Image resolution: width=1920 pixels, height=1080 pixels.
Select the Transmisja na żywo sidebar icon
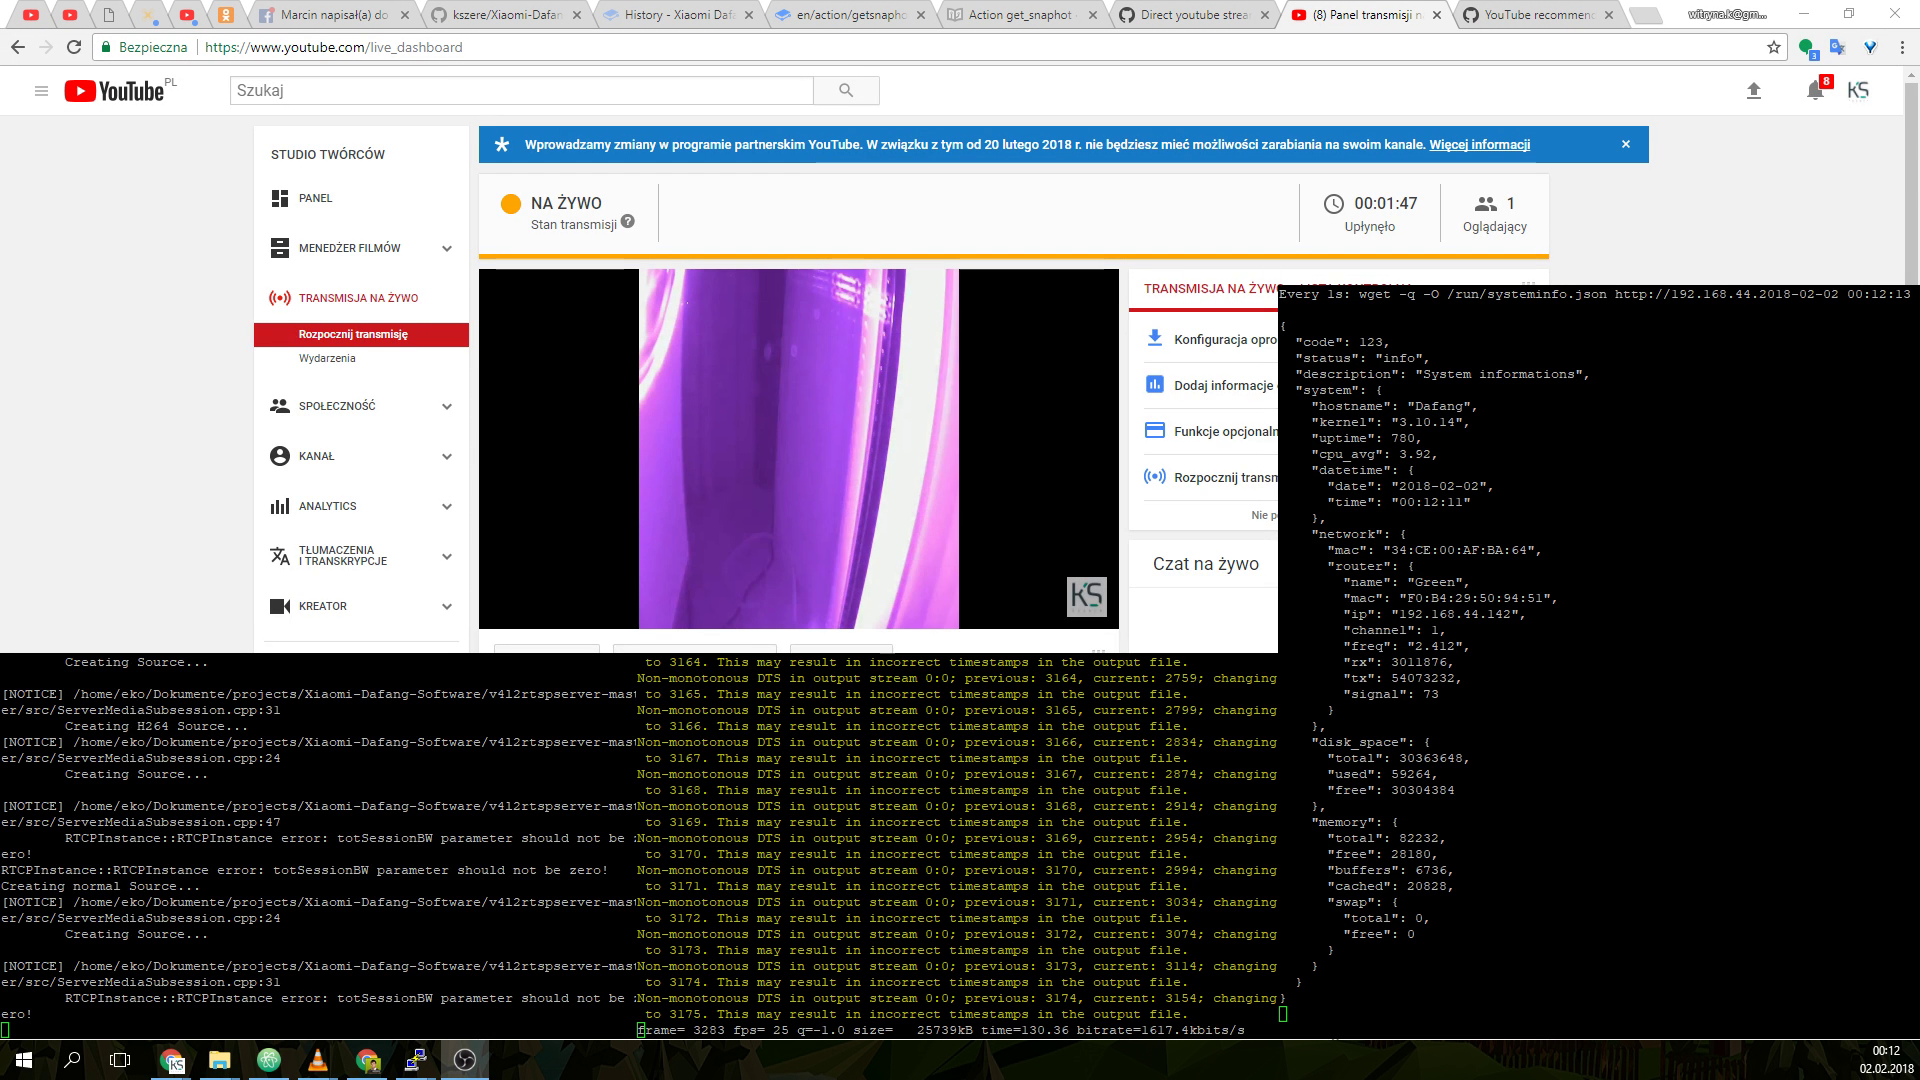click(x=280, y=297)
